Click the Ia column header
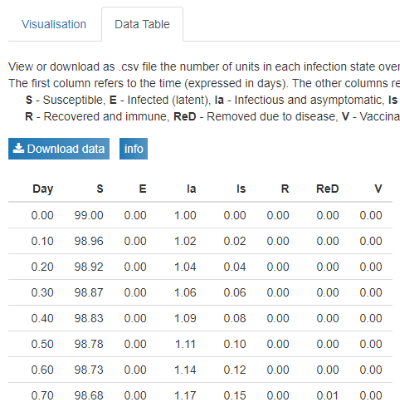400x400 pixels. coord(191,189)
